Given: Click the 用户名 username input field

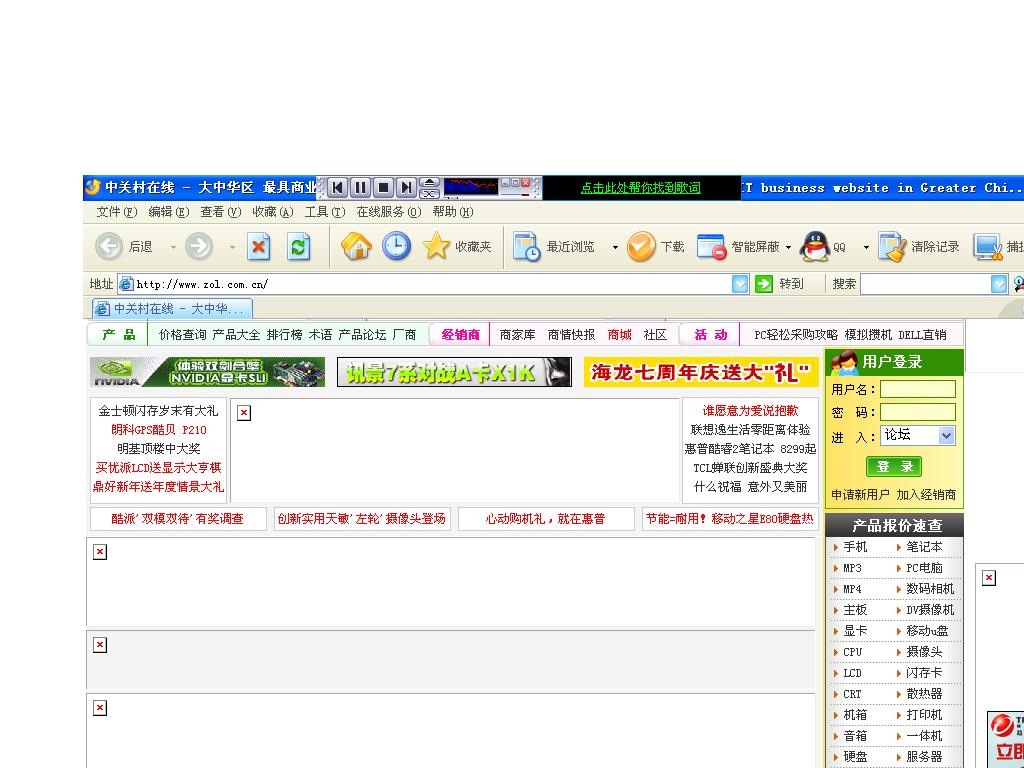Looking at the screenshot, I should (917, 389).
